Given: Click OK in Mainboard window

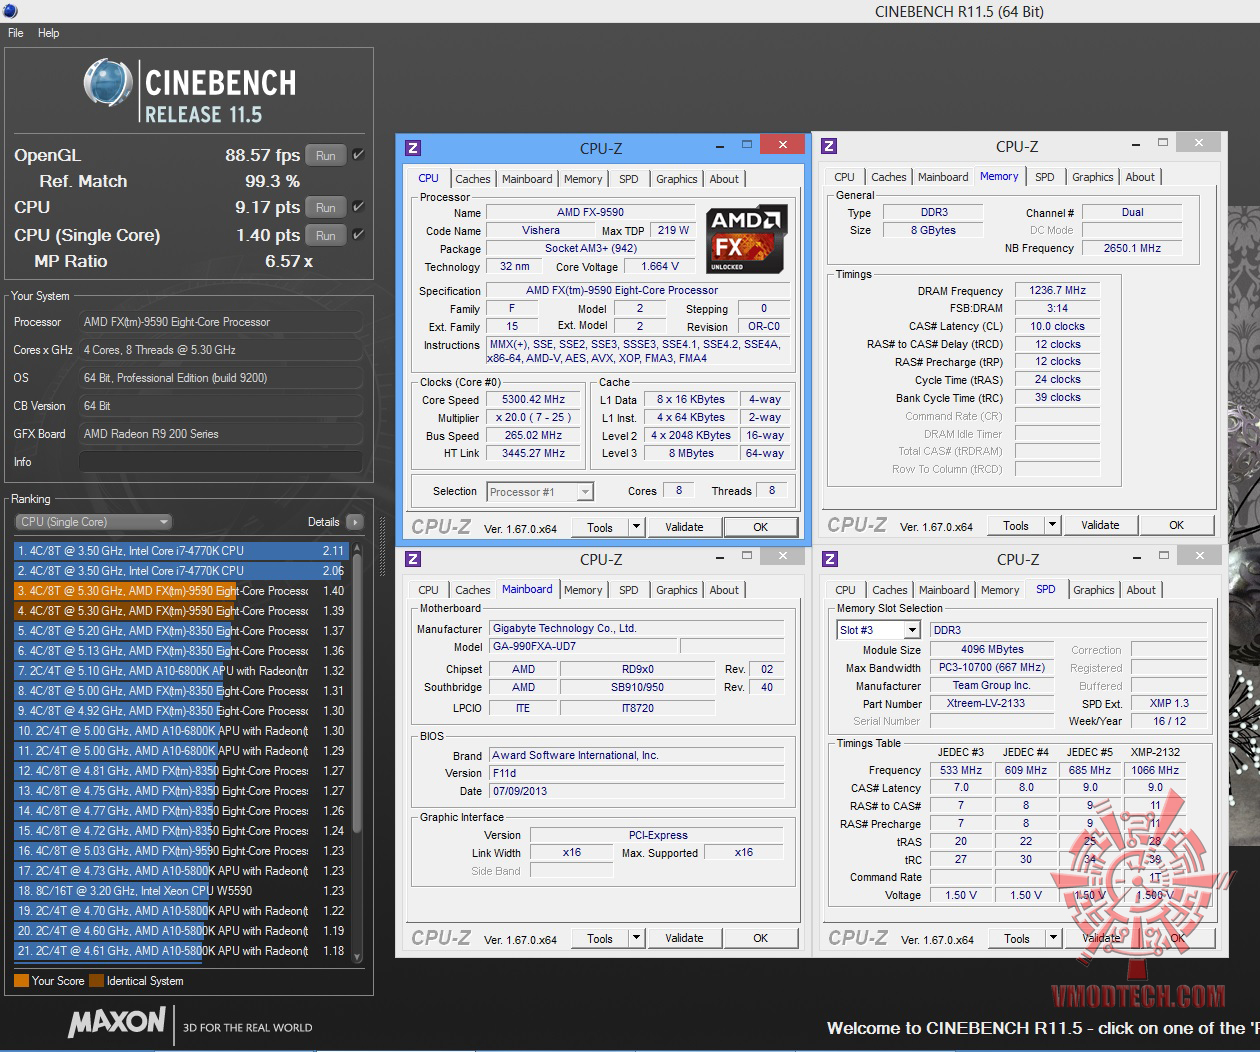Looking at the screenshot, I should click(760, 938).
